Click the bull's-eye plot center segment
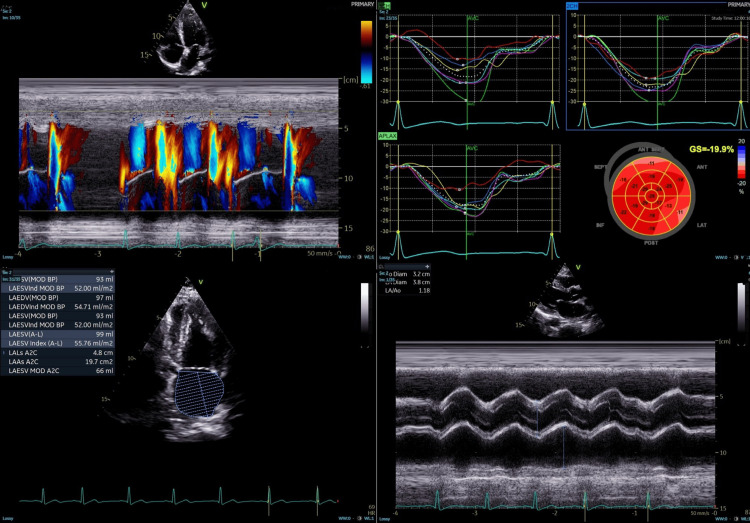 coord(651,196)
